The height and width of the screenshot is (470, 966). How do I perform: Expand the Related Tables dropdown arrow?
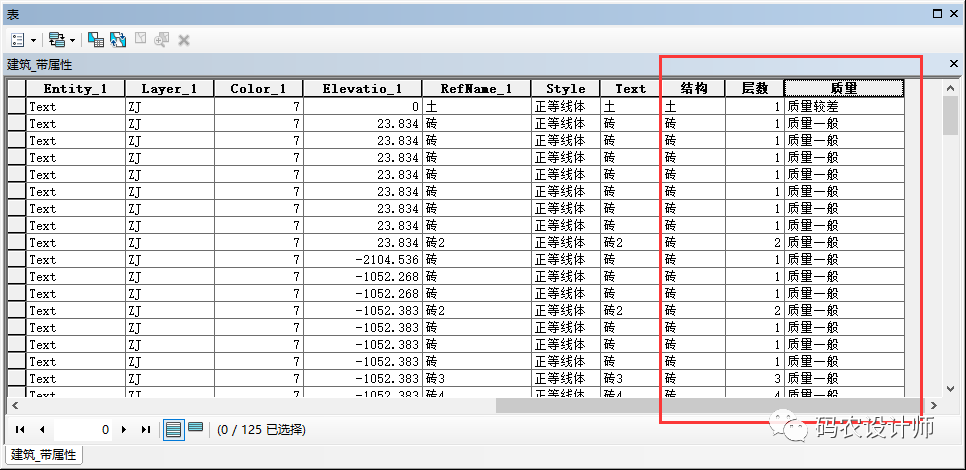pos(72,40)
